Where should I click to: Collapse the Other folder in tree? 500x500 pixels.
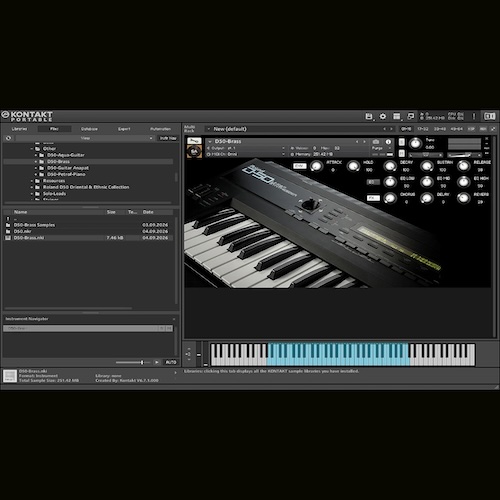32,149
